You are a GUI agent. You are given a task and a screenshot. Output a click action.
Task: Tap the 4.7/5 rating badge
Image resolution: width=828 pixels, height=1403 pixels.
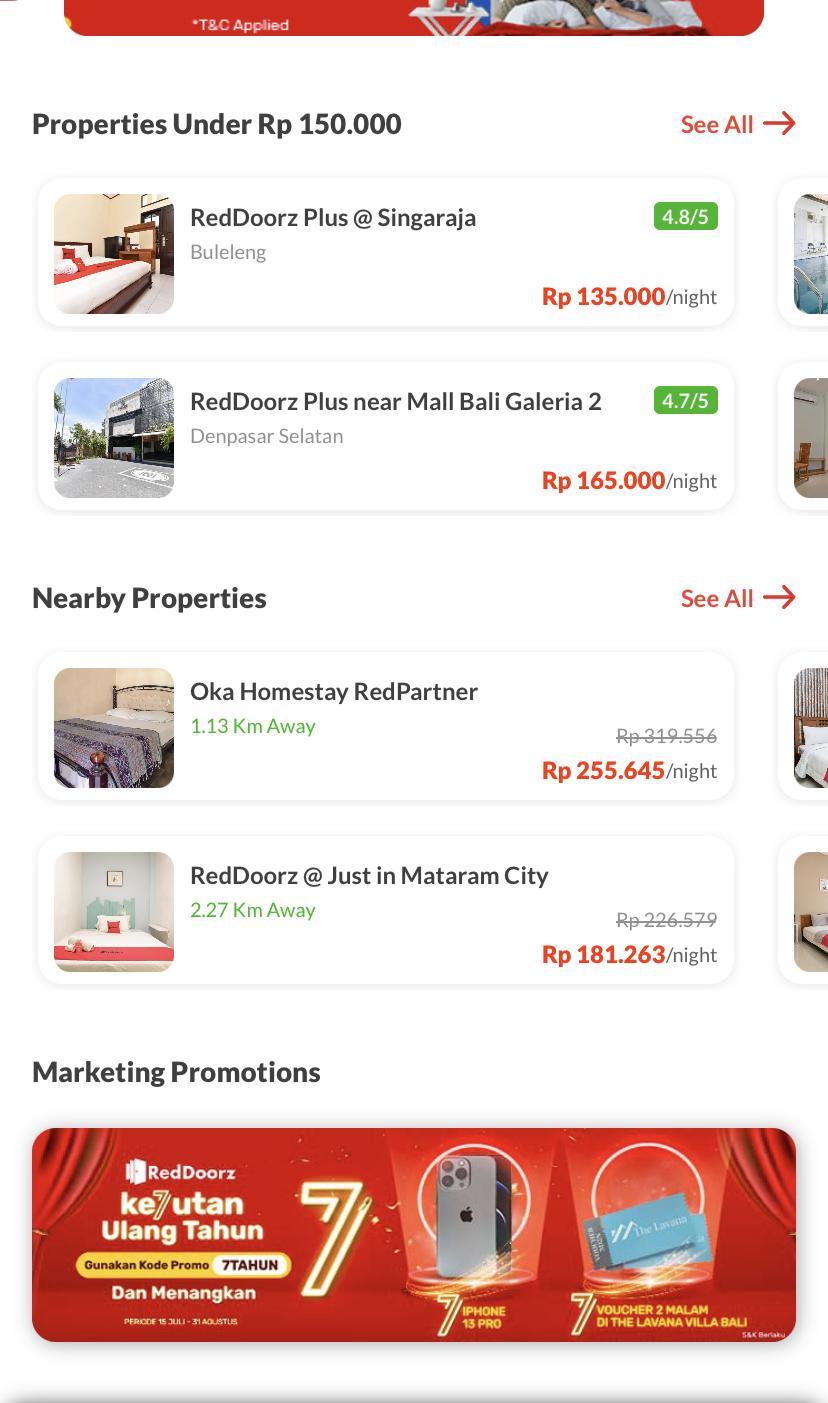coord(686,400)
